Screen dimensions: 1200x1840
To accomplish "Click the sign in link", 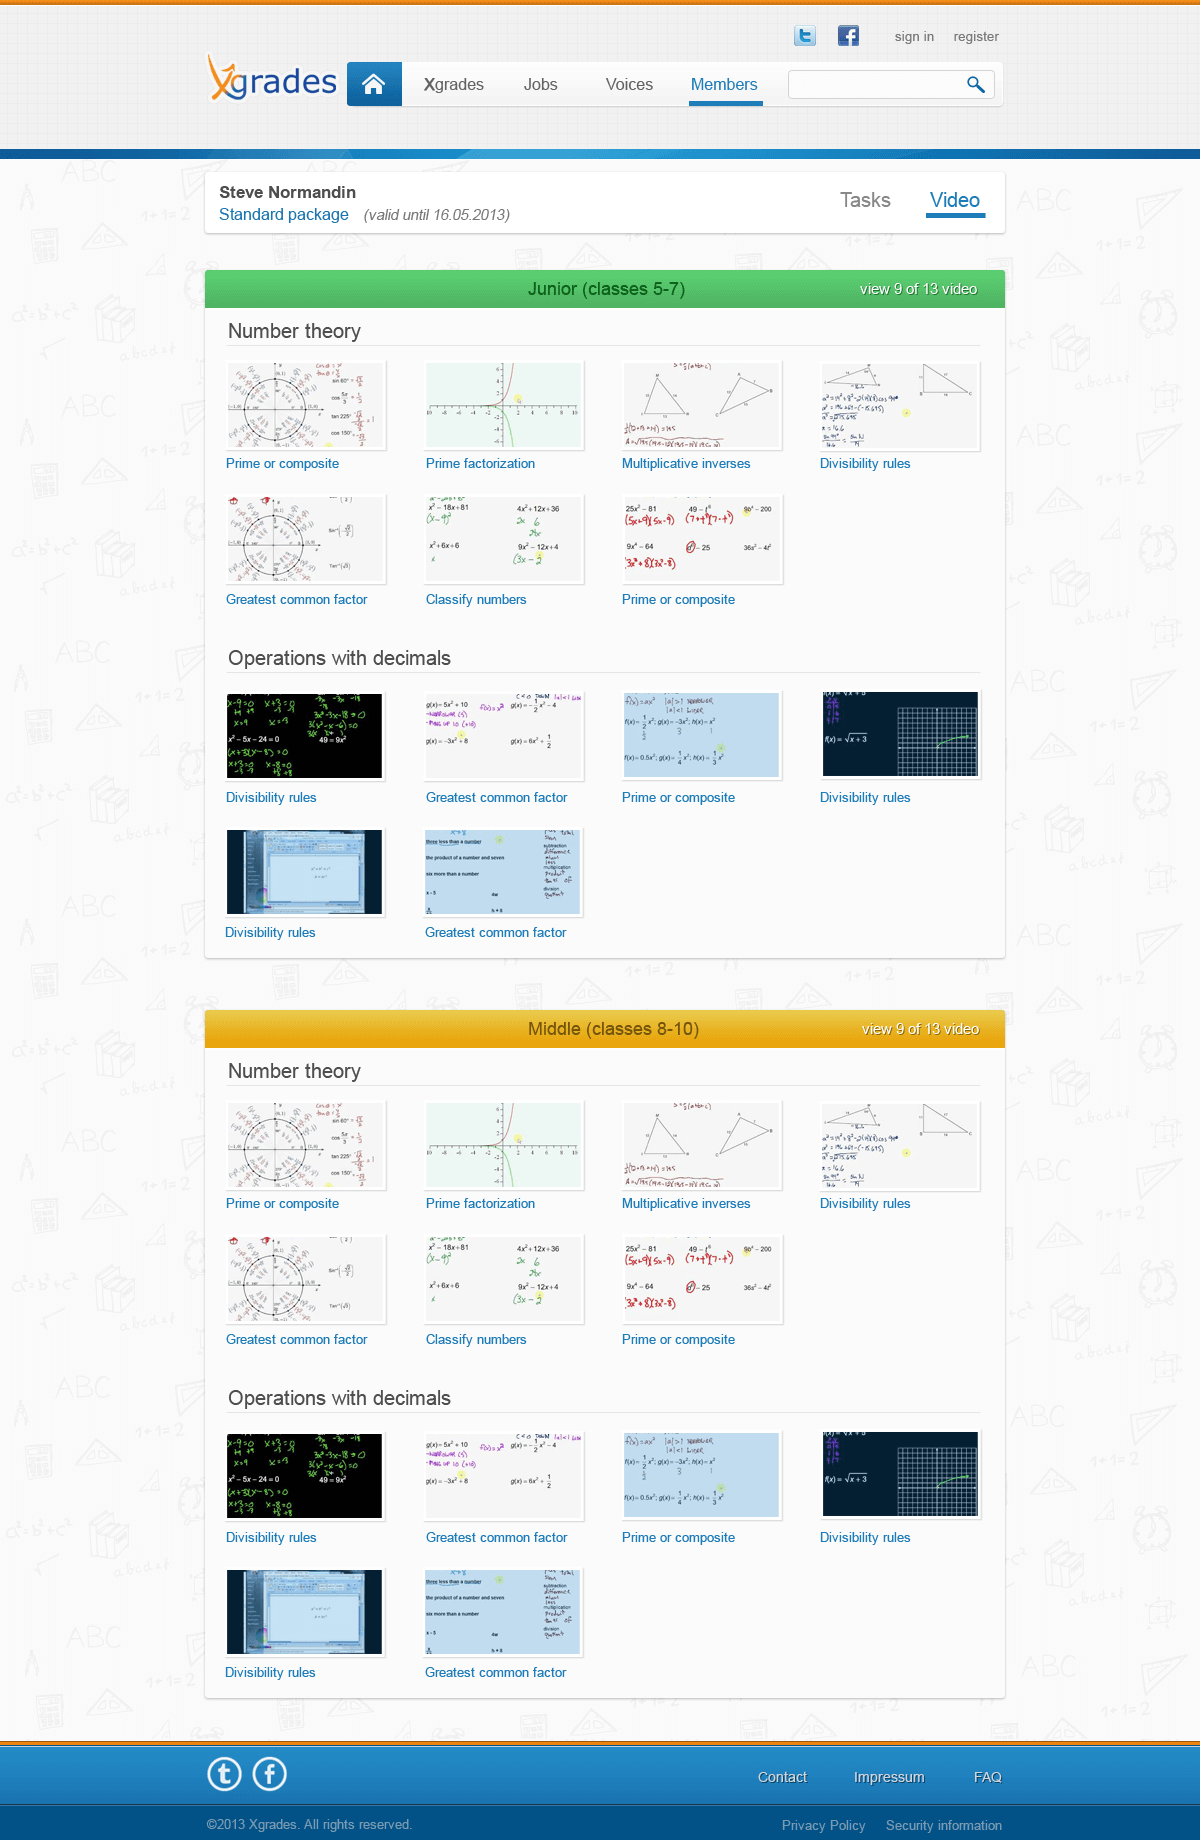I will 914,37.
